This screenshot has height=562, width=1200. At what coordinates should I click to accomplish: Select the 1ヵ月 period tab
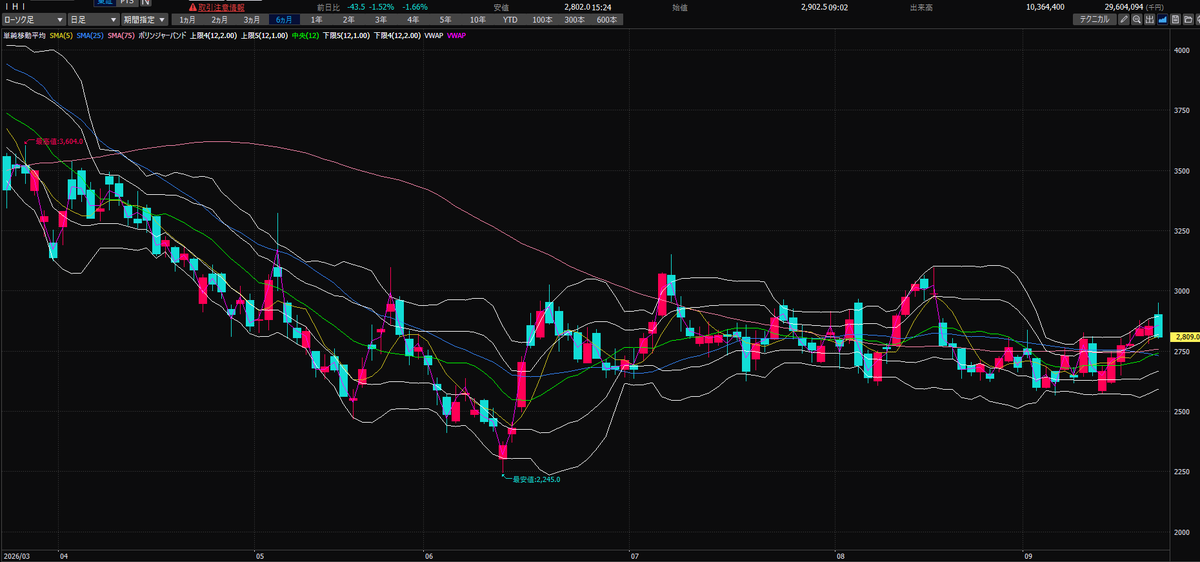[187, 19]
